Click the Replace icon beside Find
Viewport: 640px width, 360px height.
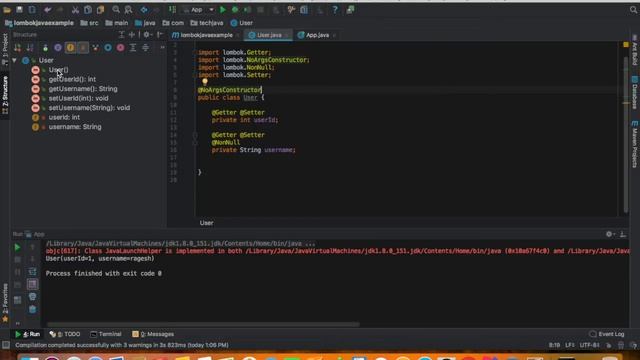pos(129,10)
